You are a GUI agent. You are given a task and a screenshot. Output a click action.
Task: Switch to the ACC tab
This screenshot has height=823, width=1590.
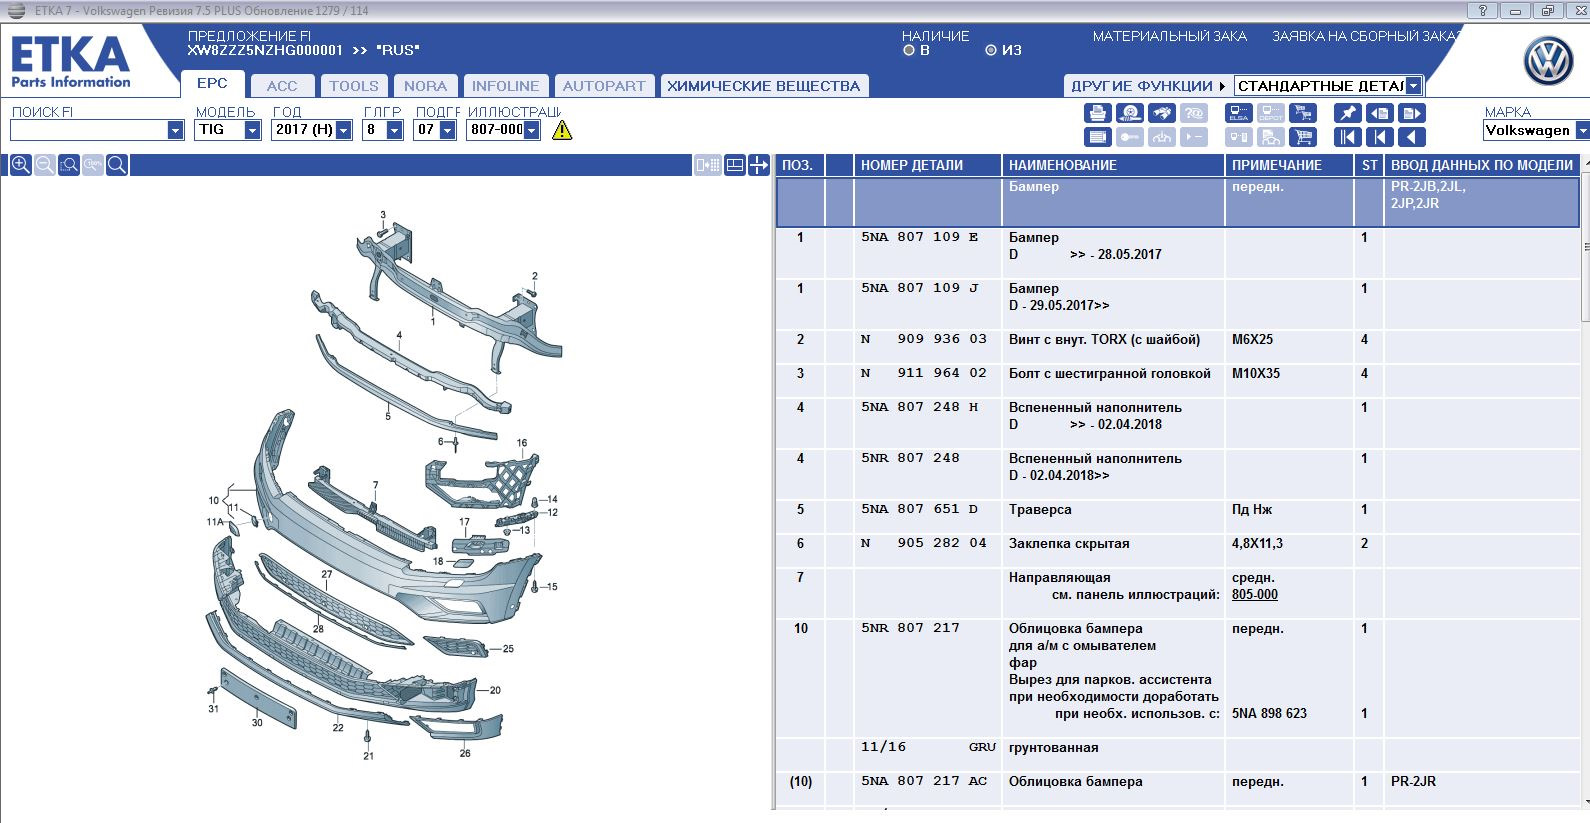click(x=282, y=86)
